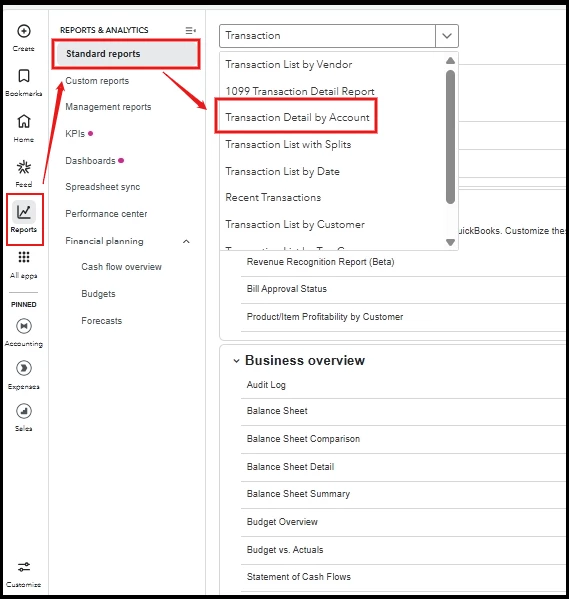
Task: Open the Balance Sheet report link
Action: coord(277,411)
